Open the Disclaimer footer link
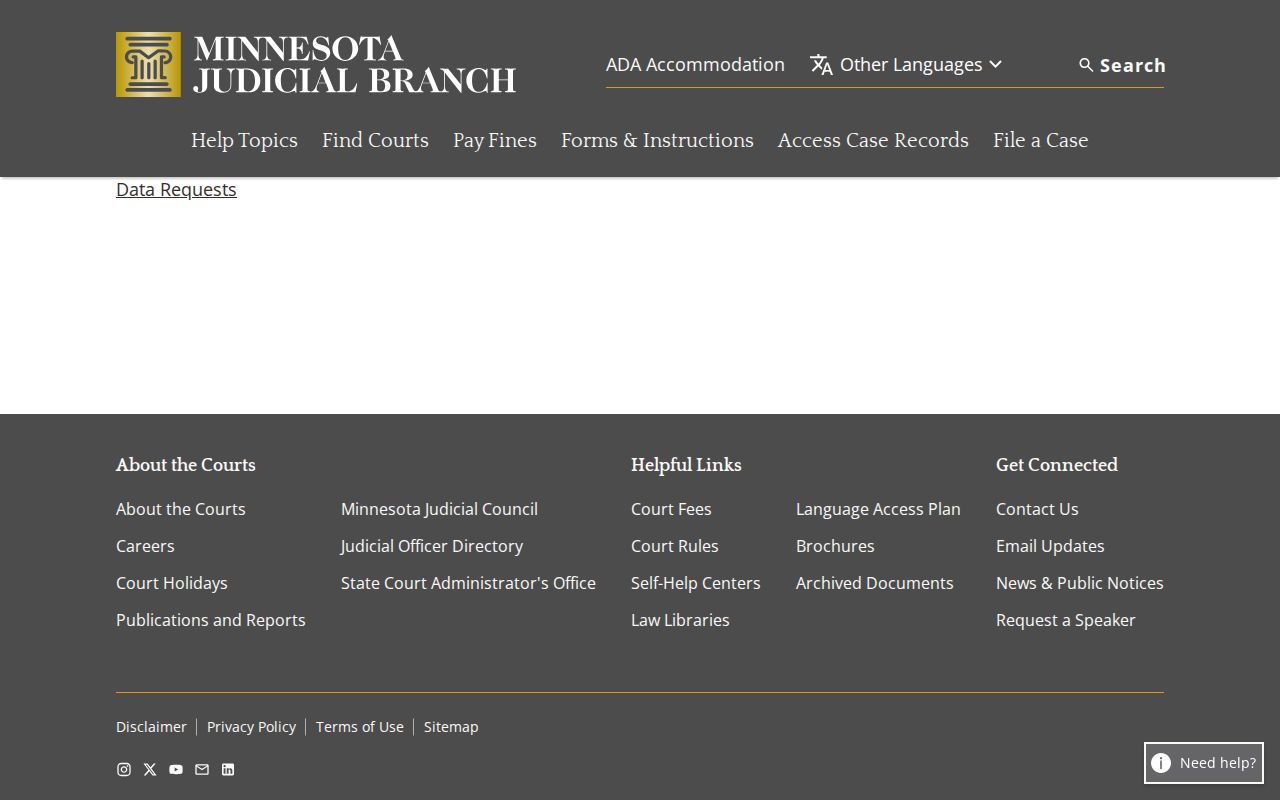 click(x=151, y=727)
